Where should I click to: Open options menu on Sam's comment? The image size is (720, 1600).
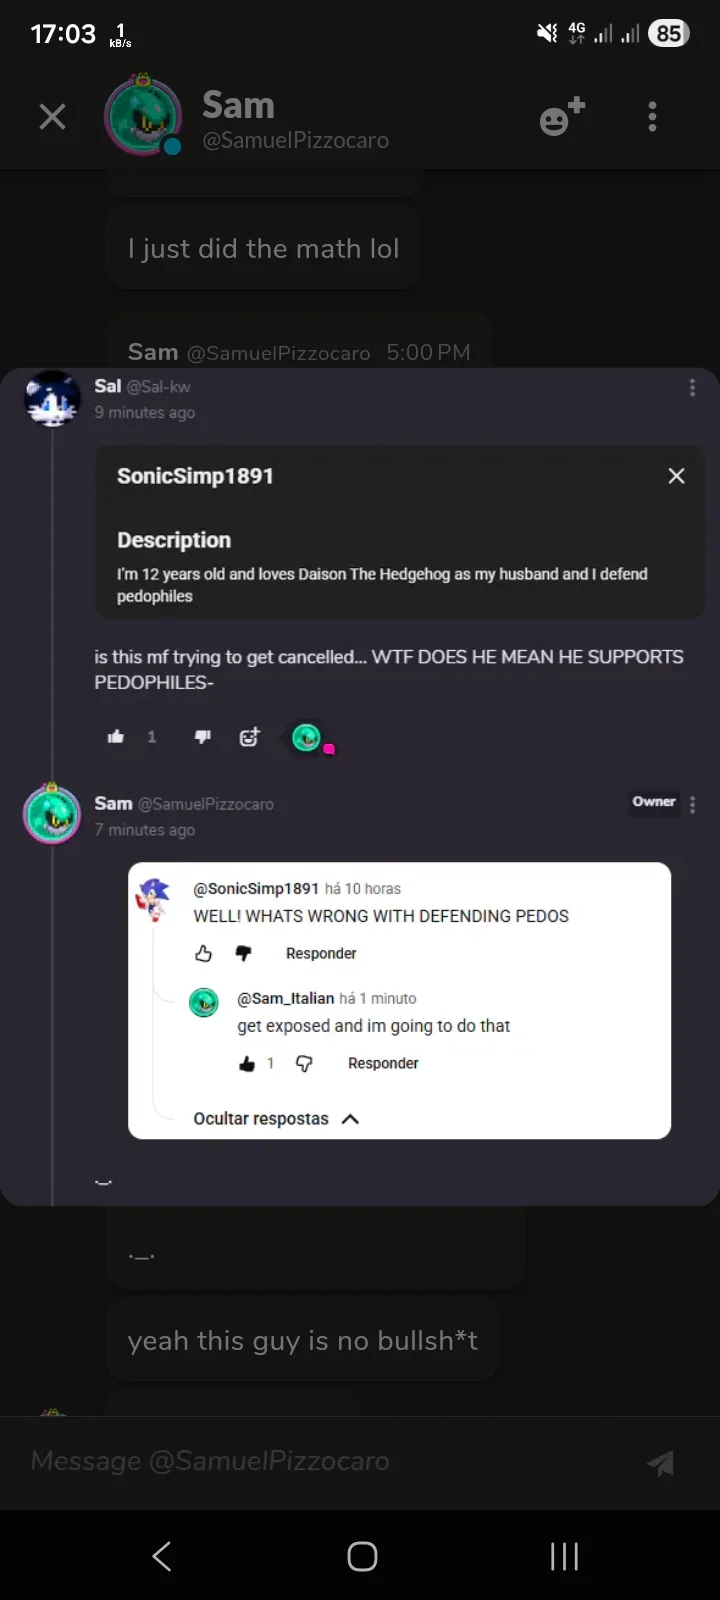692,804
